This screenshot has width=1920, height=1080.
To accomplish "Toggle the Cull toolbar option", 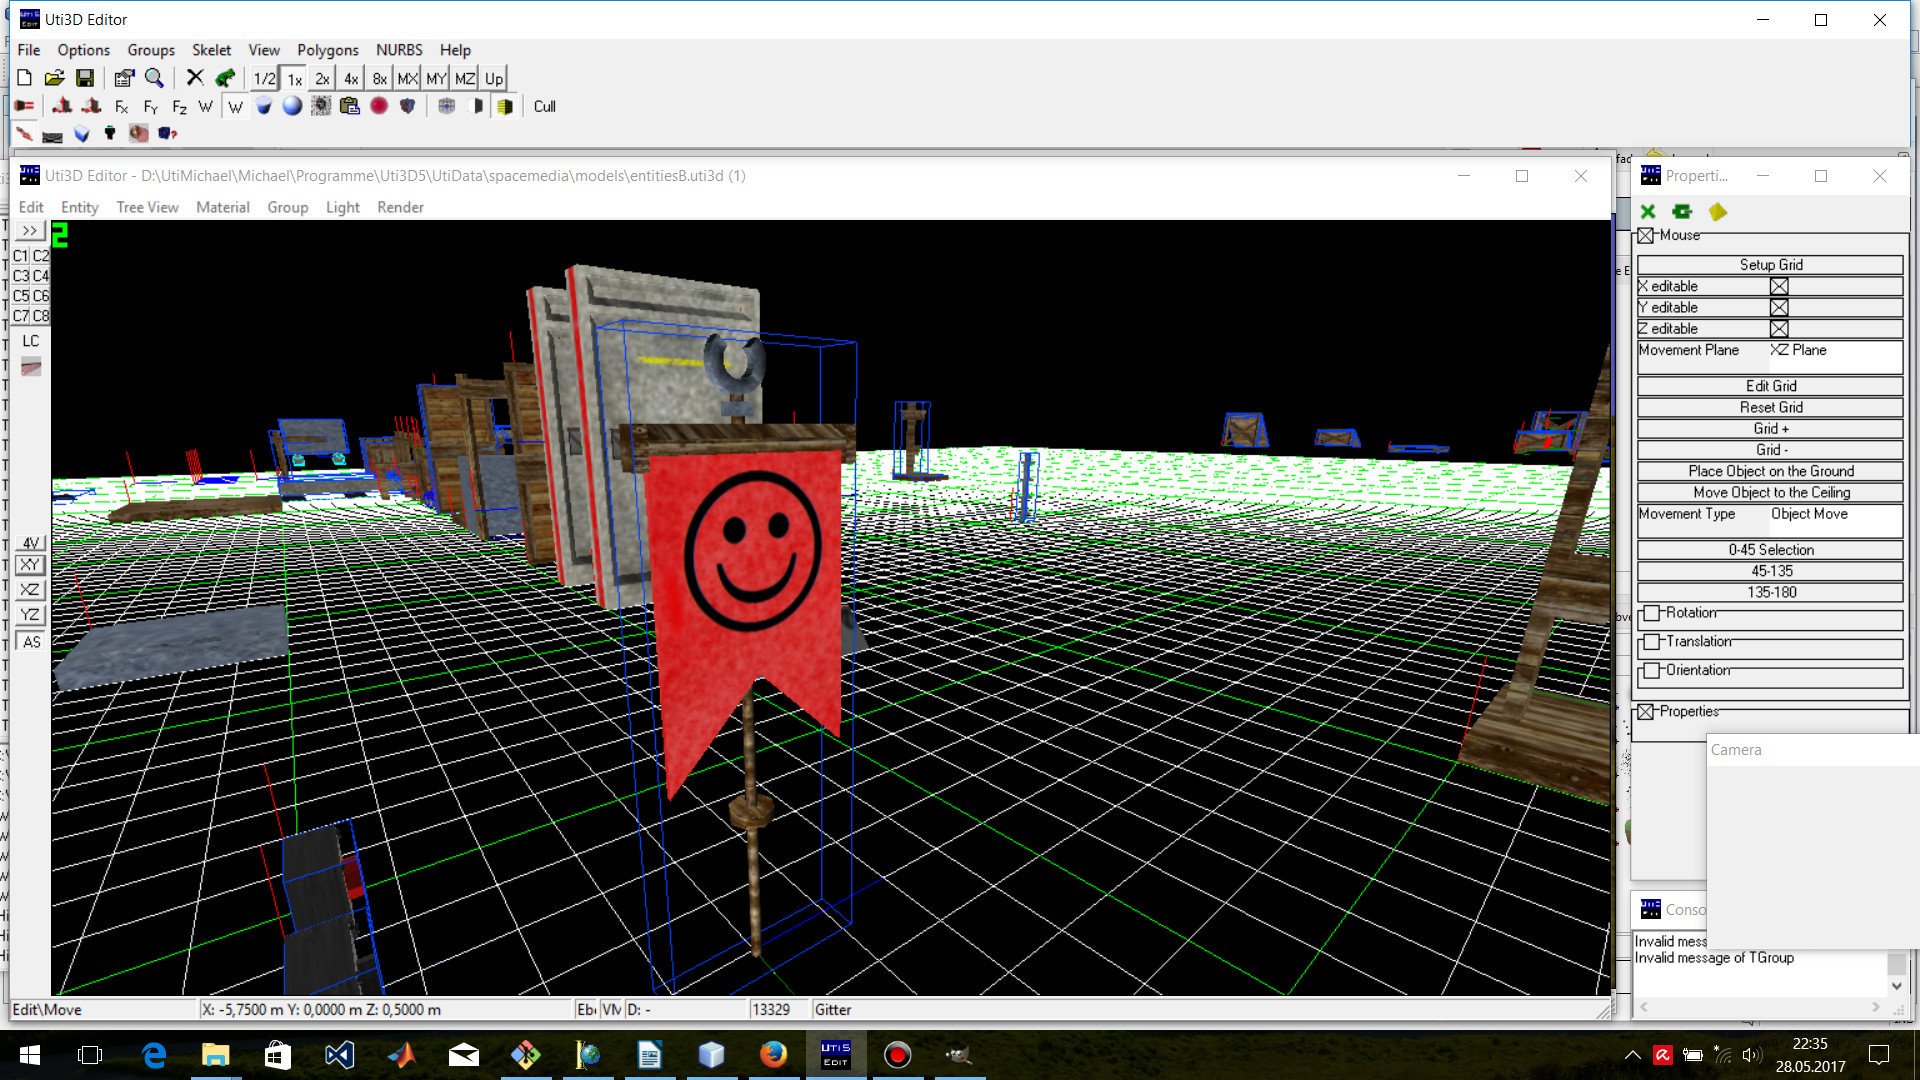I will (x=544, y=106).
